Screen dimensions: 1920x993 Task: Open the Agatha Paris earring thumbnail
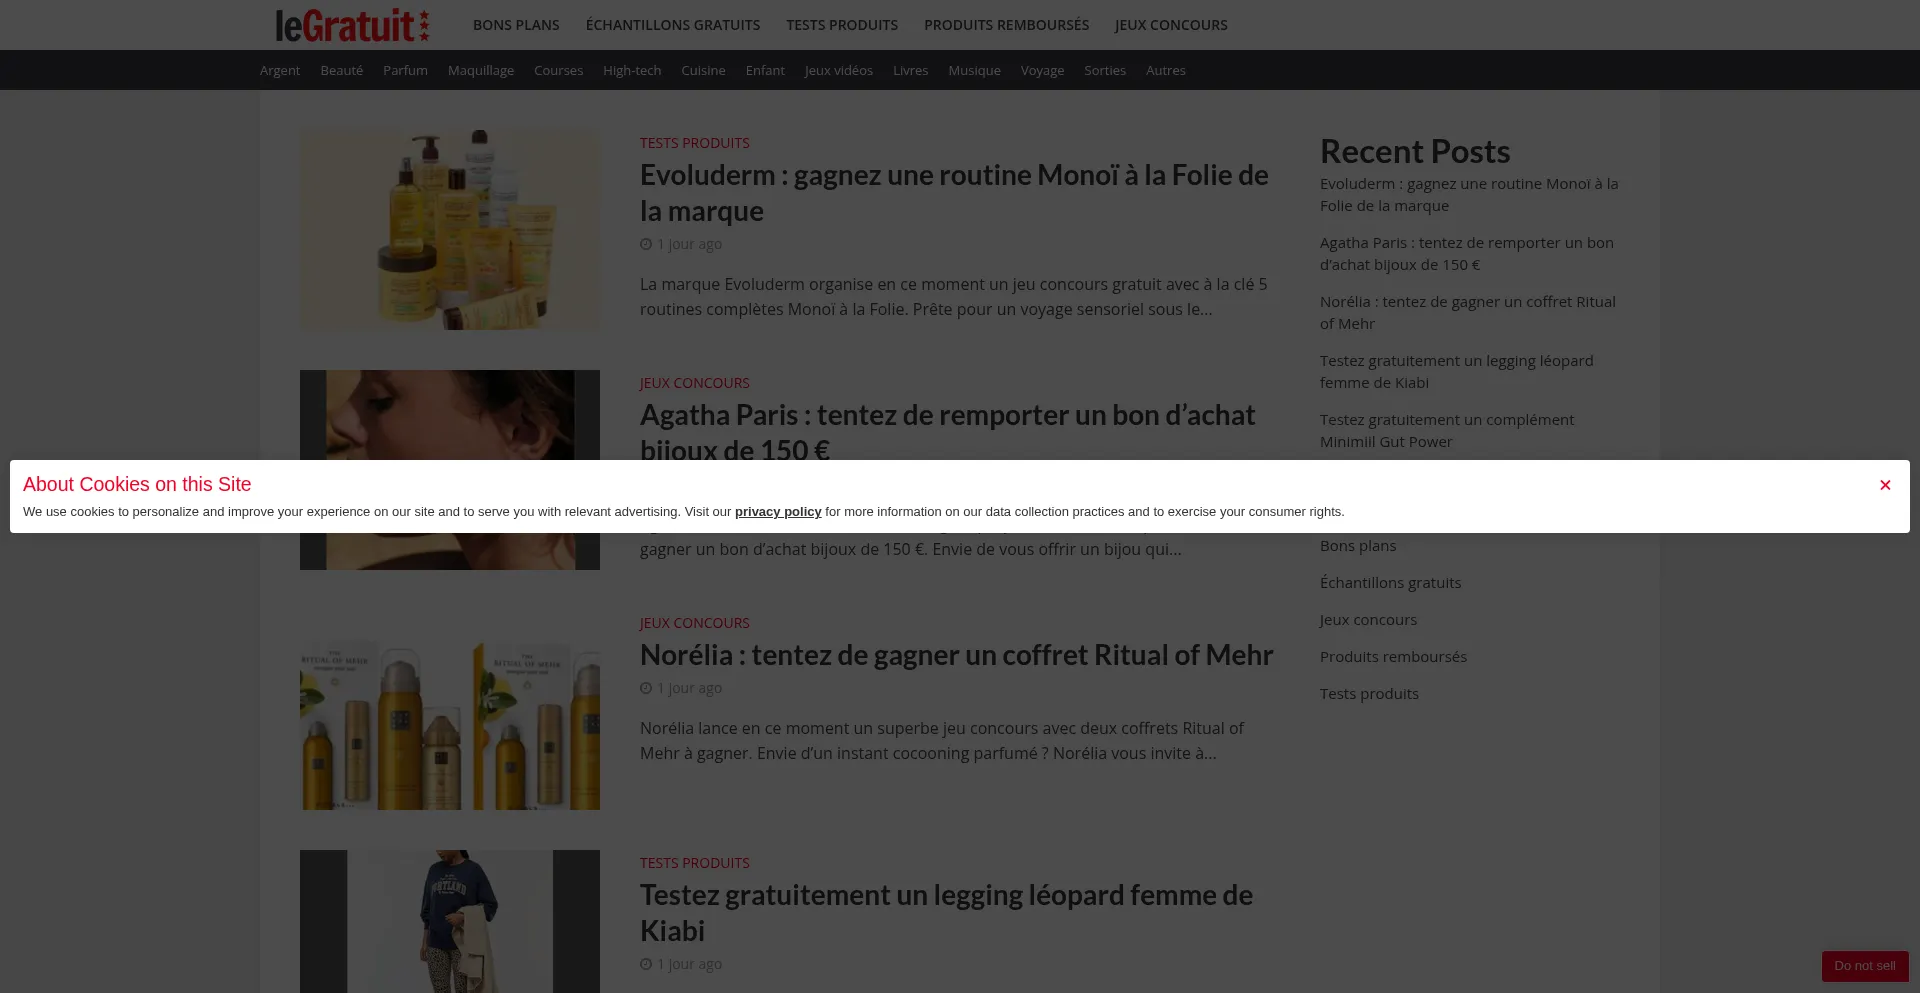[x=450, y=415]
